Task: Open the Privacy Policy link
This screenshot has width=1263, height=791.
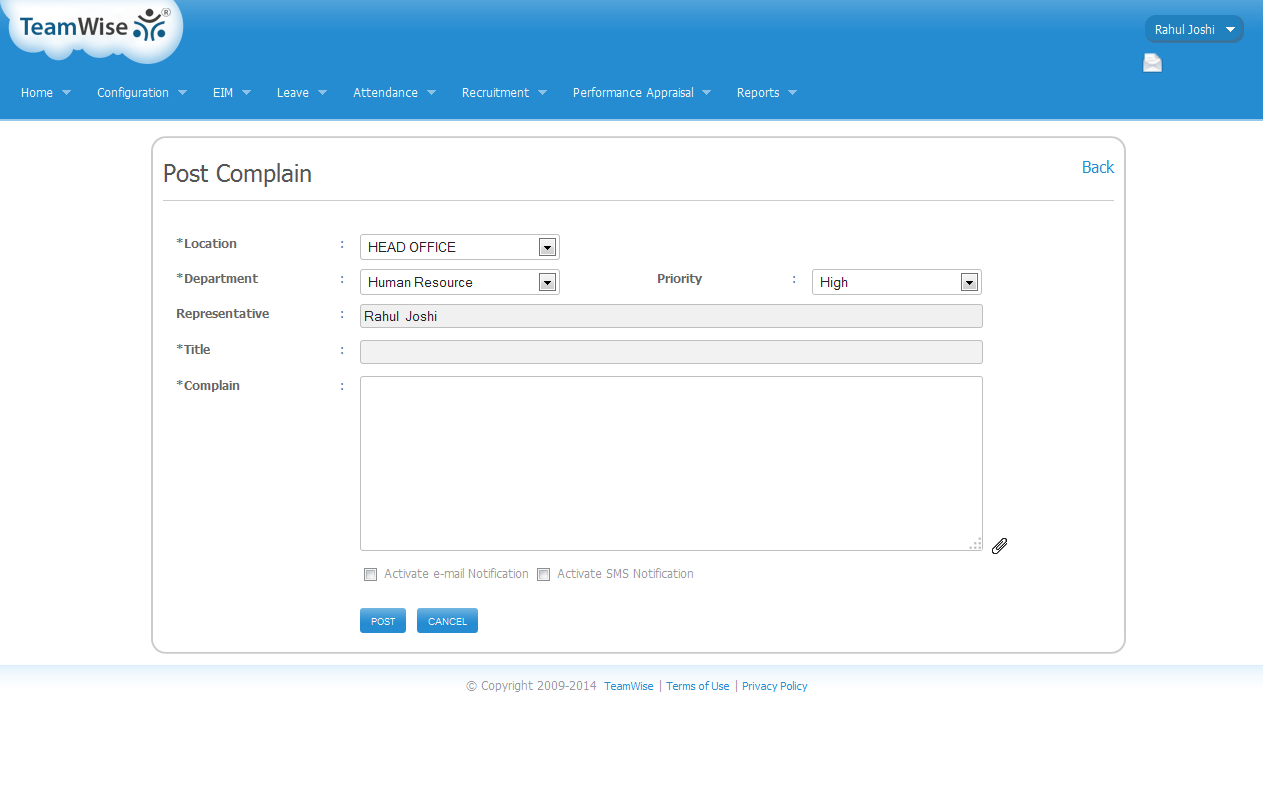Action: pos(774,686)
